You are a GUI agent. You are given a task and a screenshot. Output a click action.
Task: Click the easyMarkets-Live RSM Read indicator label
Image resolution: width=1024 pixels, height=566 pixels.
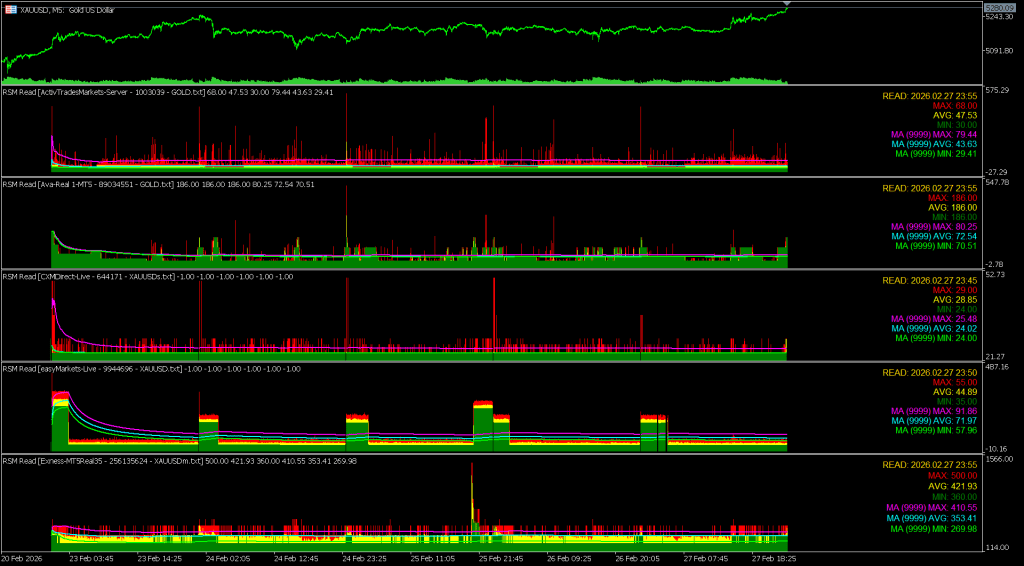coord(151,368)
